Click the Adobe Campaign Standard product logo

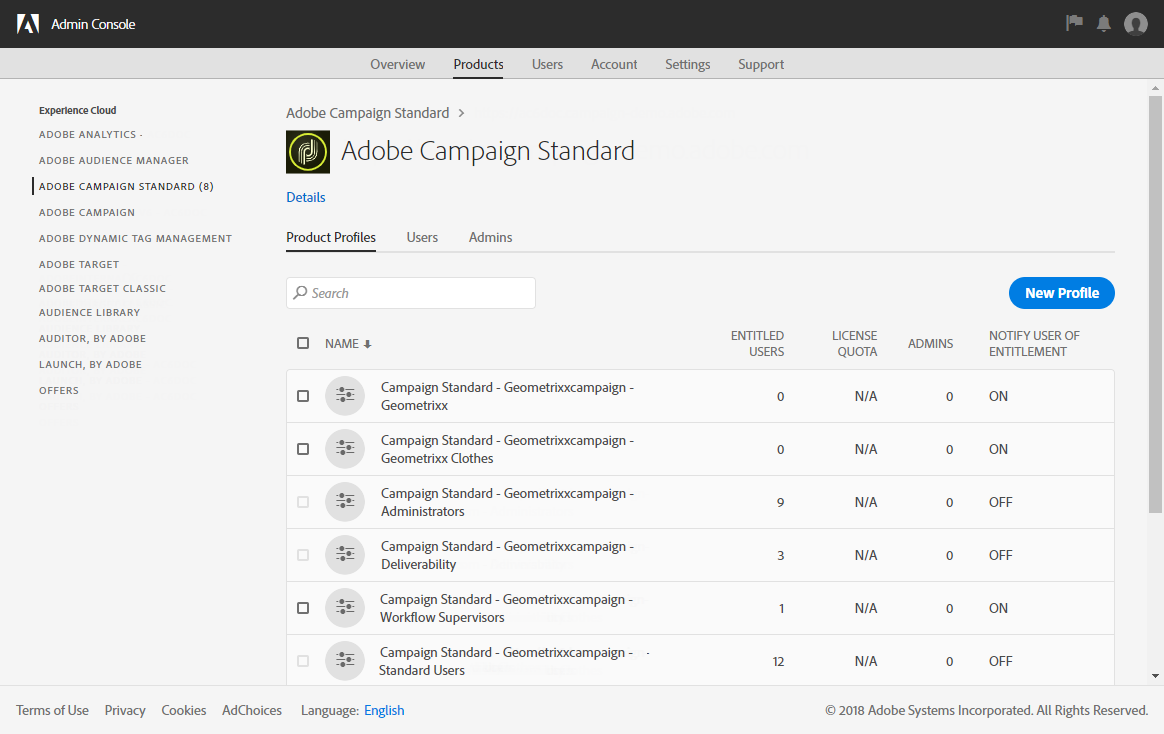[308, 152]
